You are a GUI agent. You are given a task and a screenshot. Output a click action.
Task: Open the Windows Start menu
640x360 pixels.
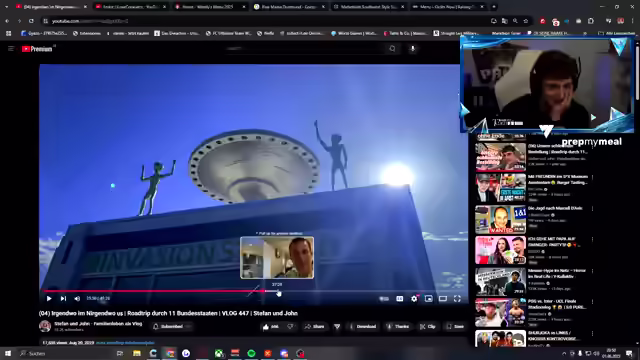pyautogui.click(x=8, y=353)
